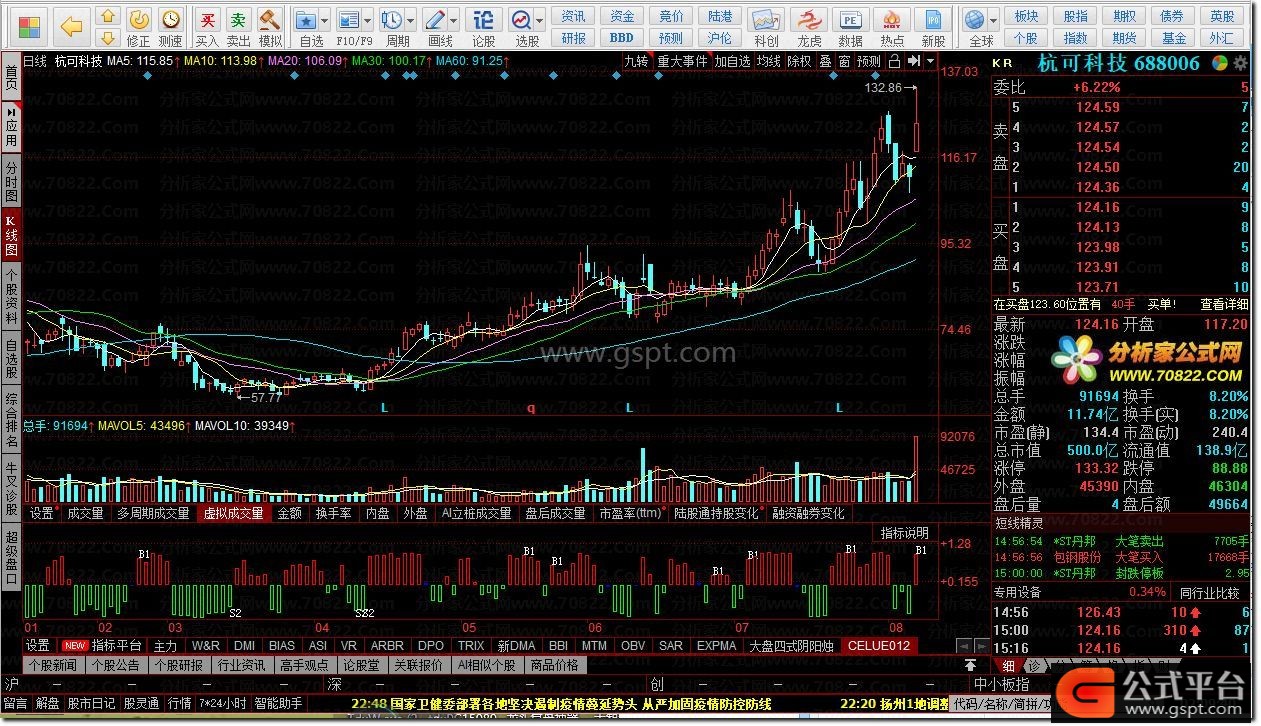1261x726 pixels.
Task: Open the 股市日记 status bar item
Action: click(x=91, y=704)
